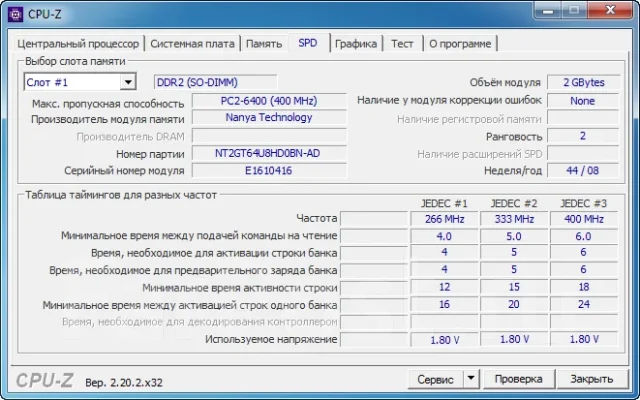Click the Номер партии label

coord(150,154)
